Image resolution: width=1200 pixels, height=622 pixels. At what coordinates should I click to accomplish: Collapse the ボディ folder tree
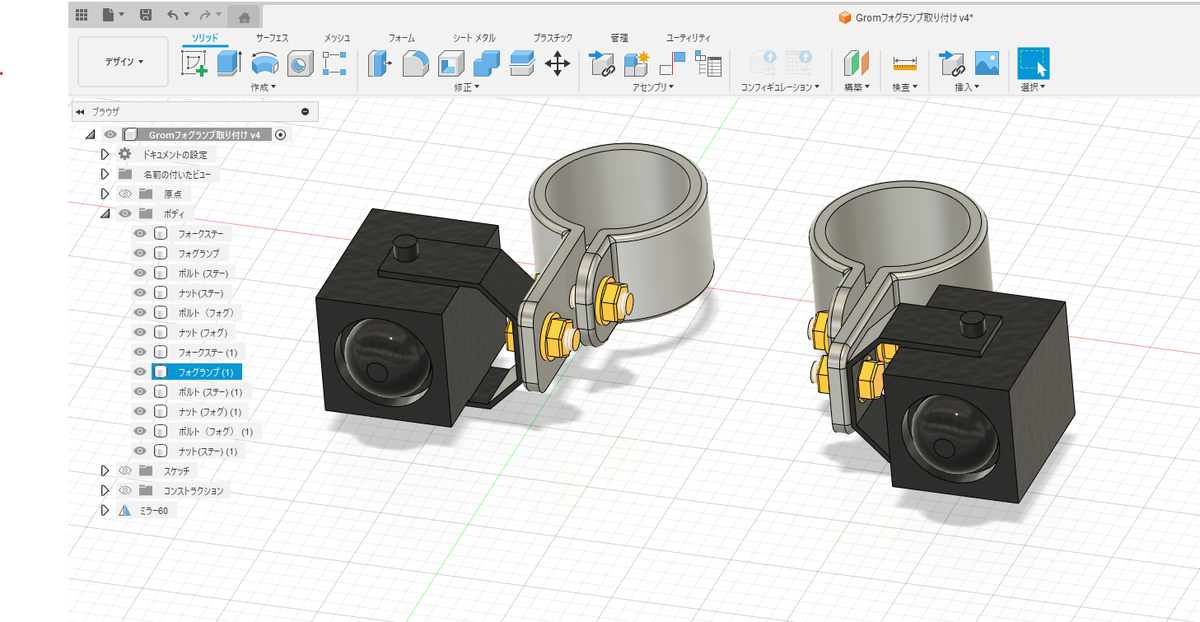[x=105, y=213]
